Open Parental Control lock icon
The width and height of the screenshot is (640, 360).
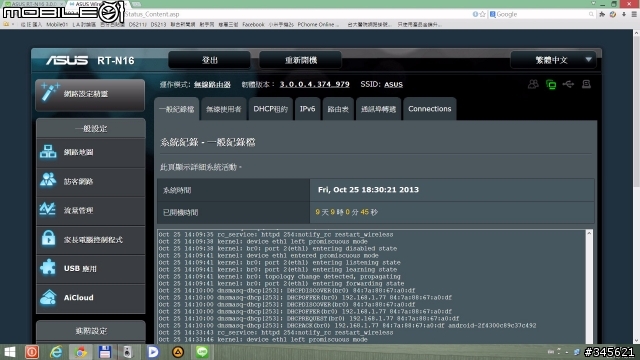pyautogui.click(x=48, y=239)
